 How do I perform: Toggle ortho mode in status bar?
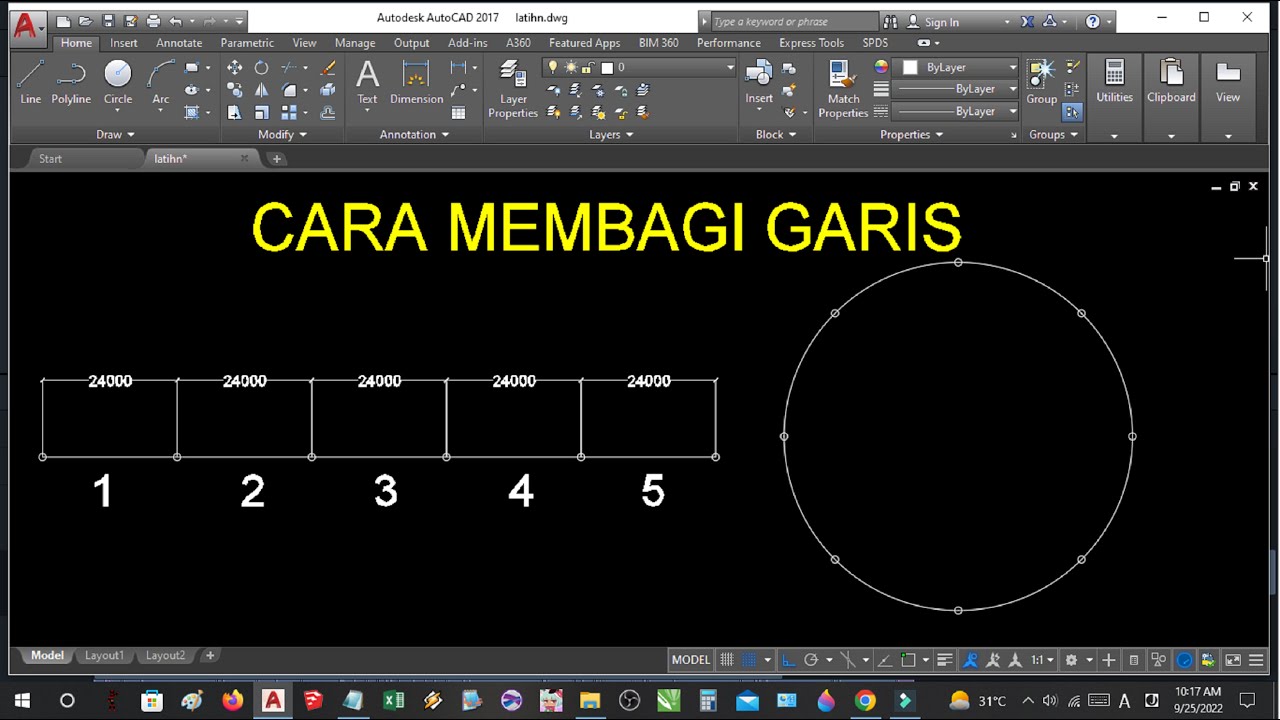pos(788,660)
